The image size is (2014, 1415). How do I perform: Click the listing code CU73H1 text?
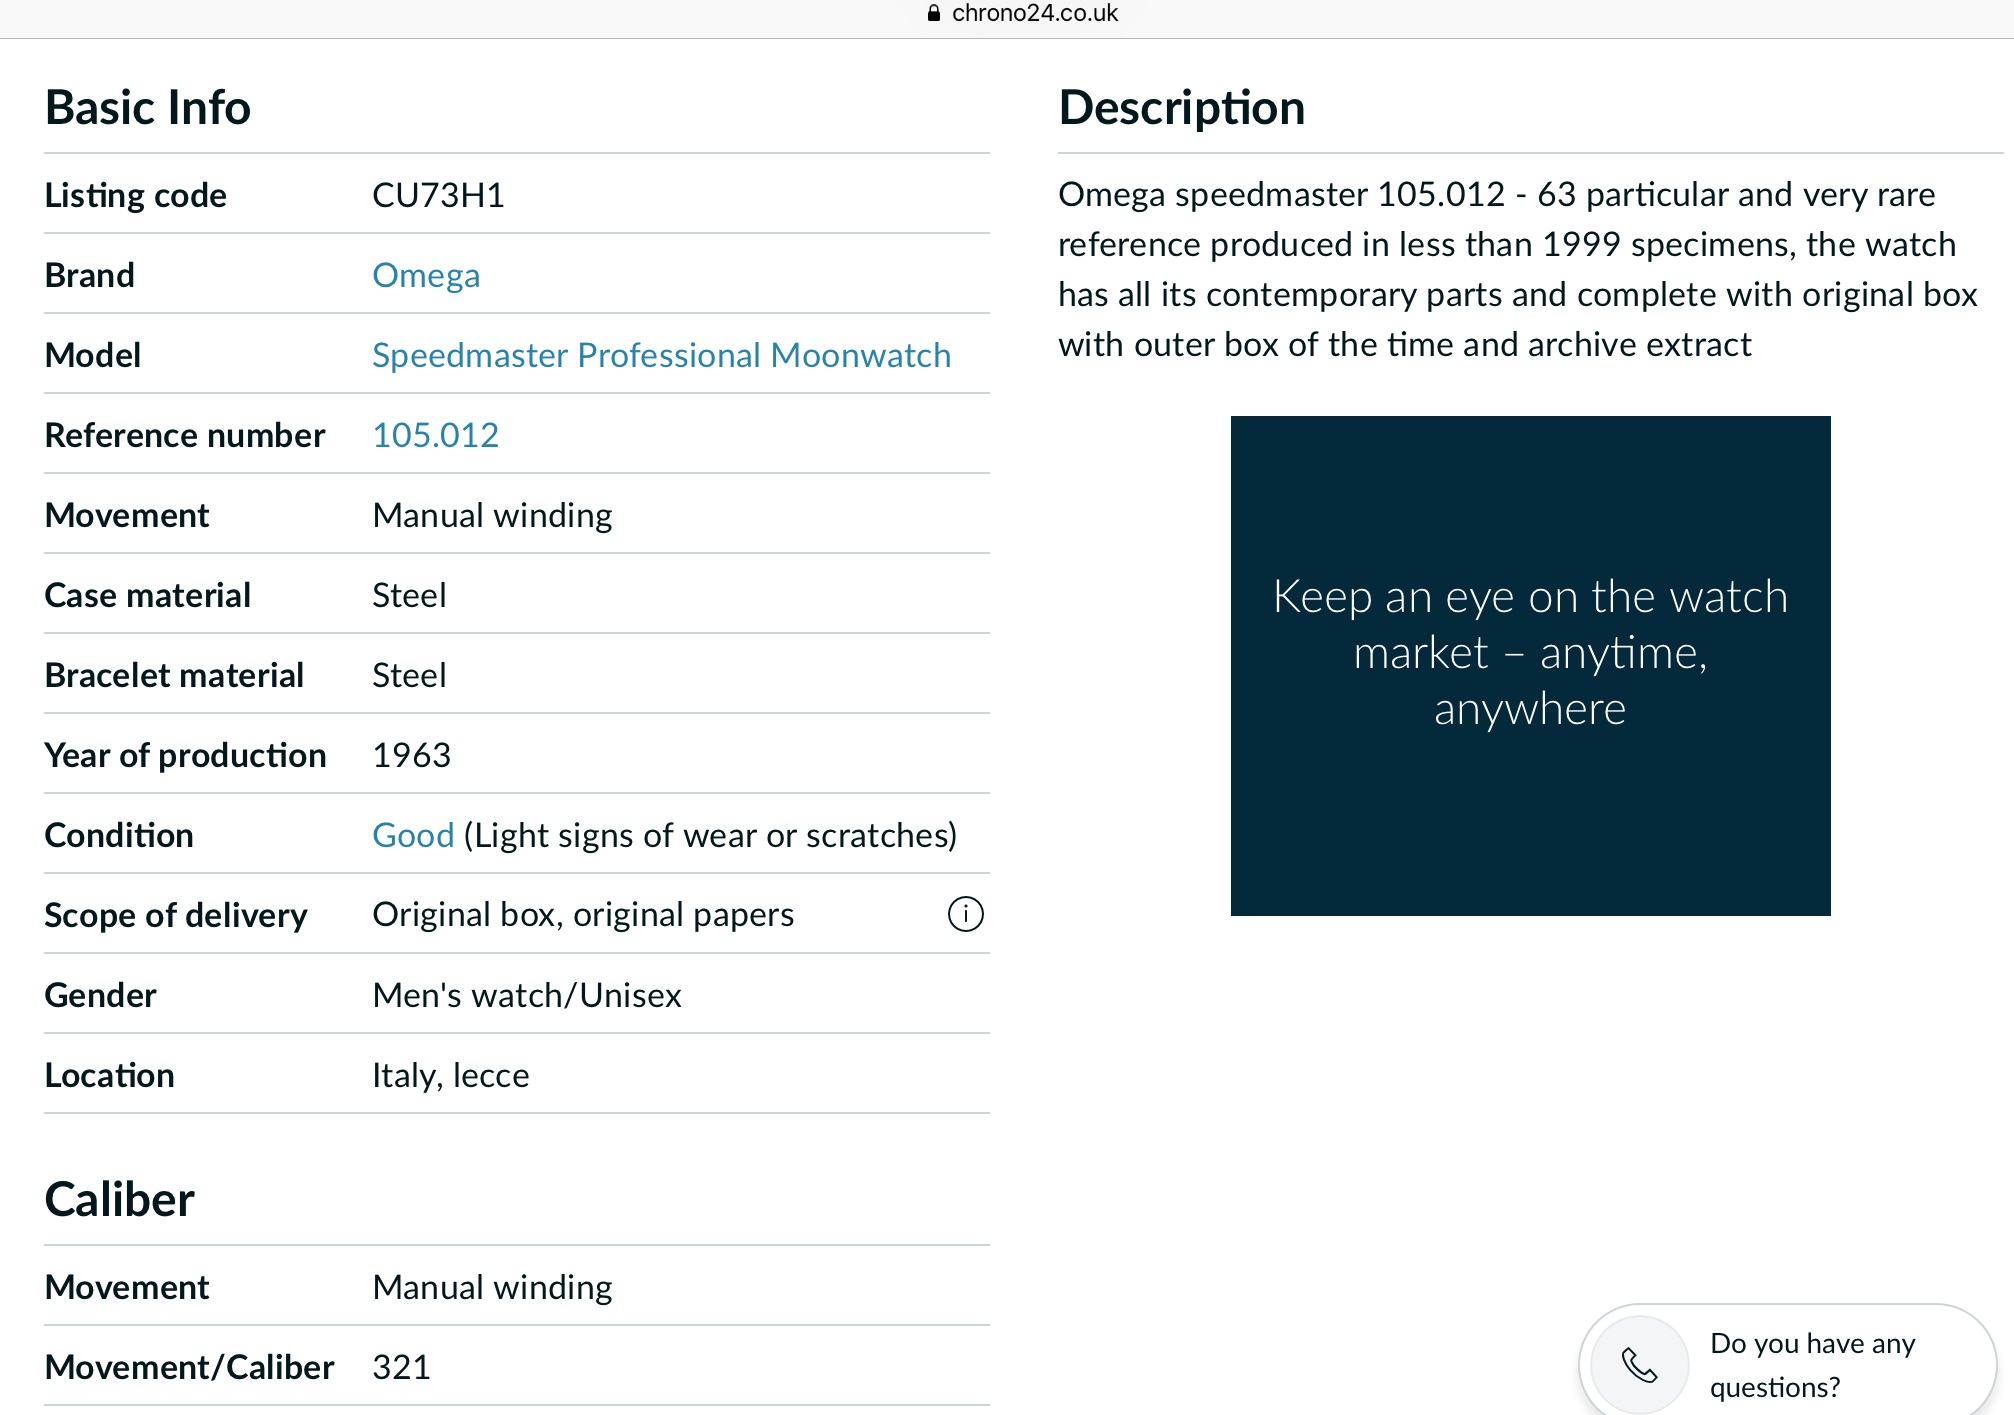(438, 195)
